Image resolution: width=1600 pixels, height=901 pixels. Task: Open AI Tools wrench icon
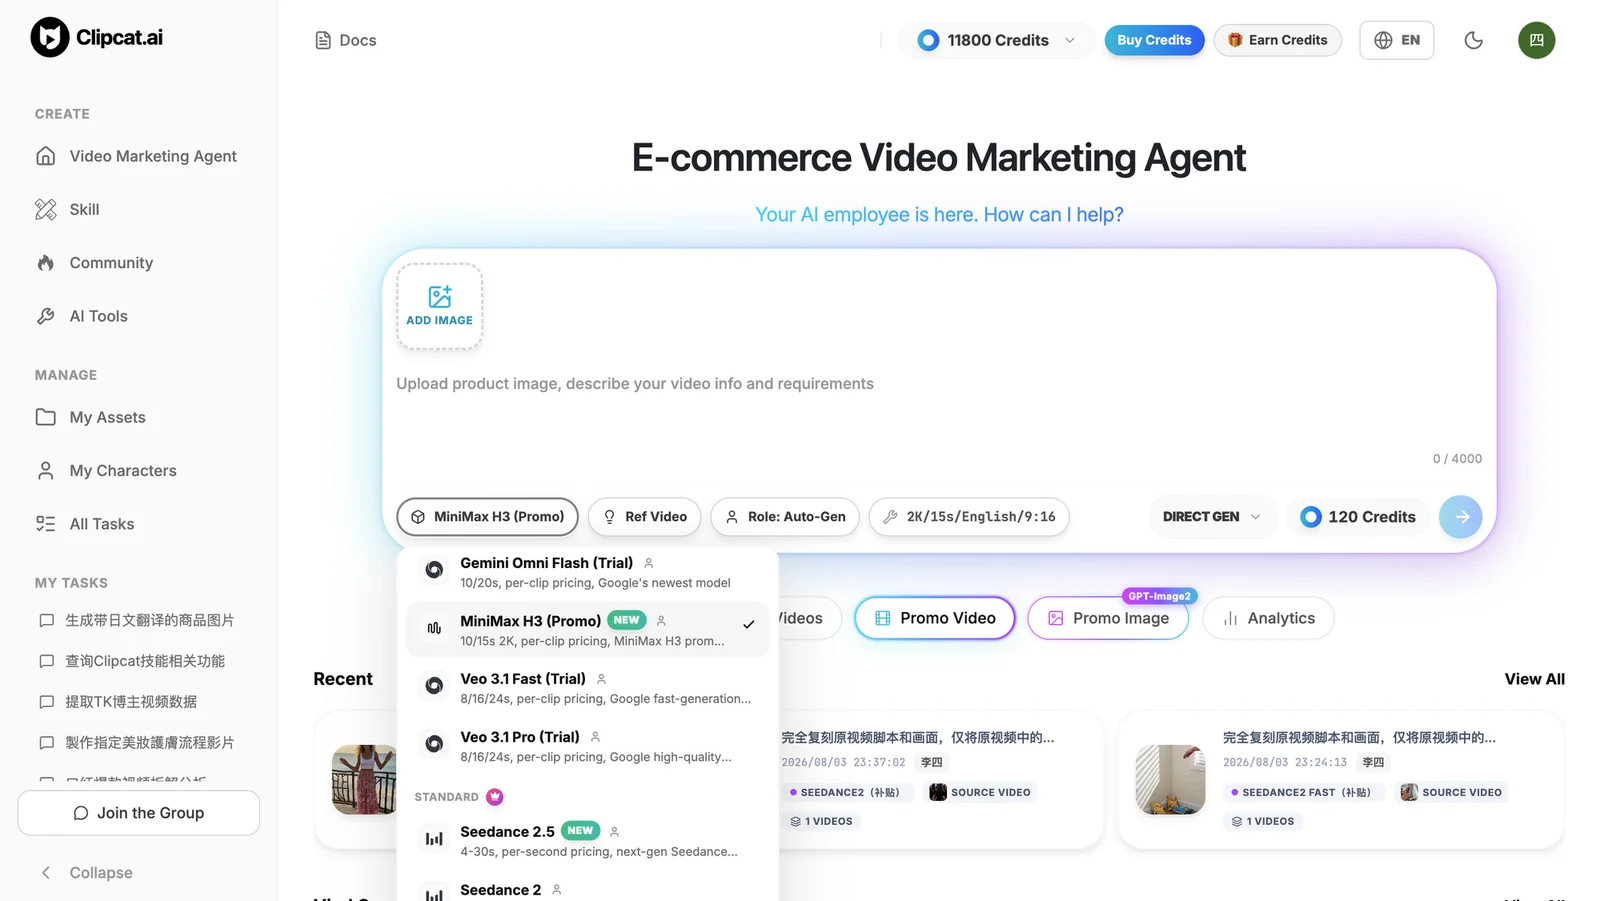45,316
